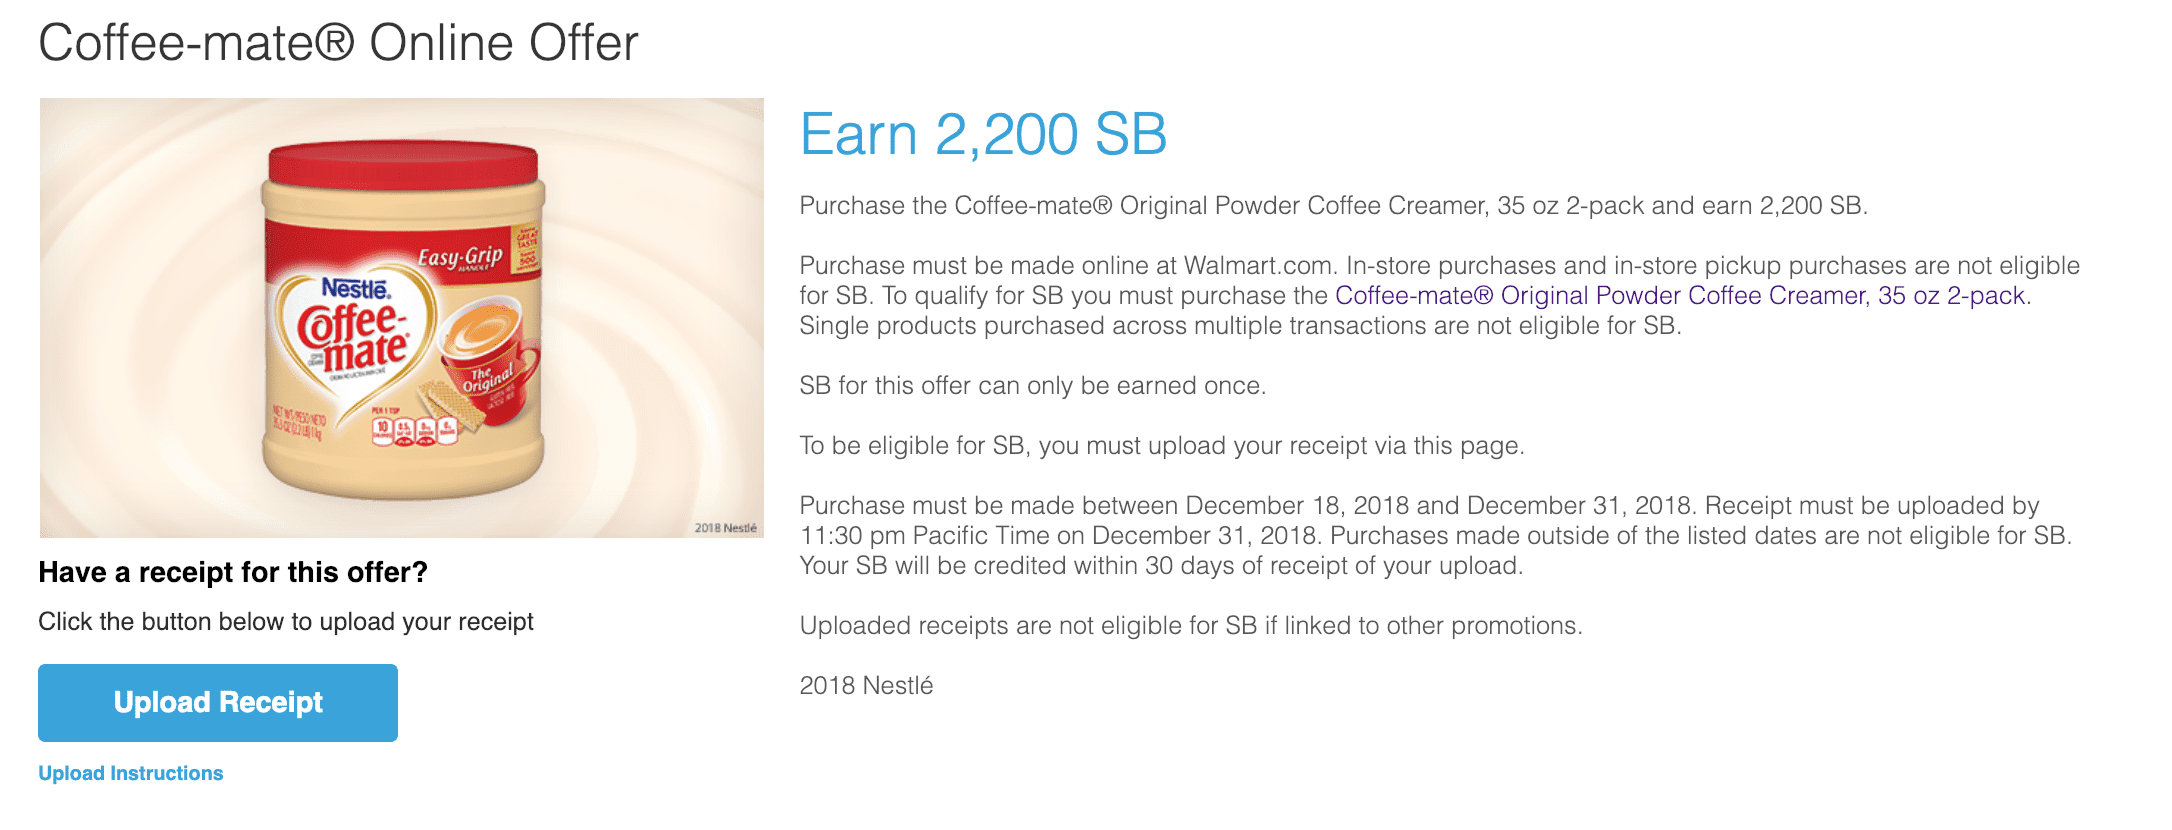Viewport: 2172px width, 830px height.
Task: Open the Upload Instructions link
Action: coord(130,773)
